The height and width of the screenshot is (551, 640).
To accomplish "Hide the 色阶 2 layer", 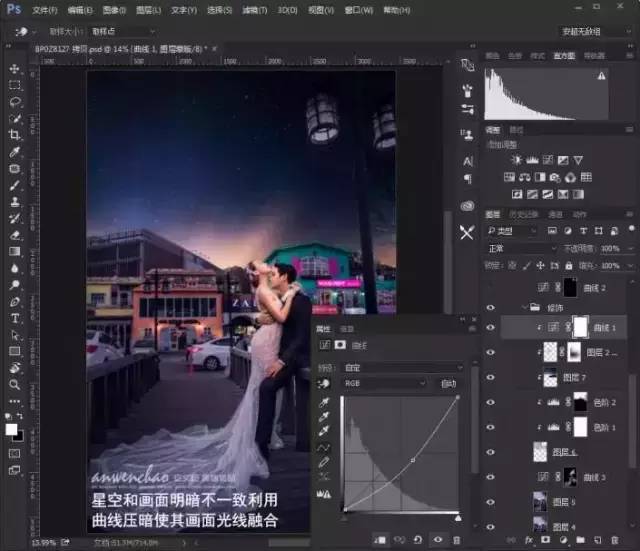I will [491, 402].
